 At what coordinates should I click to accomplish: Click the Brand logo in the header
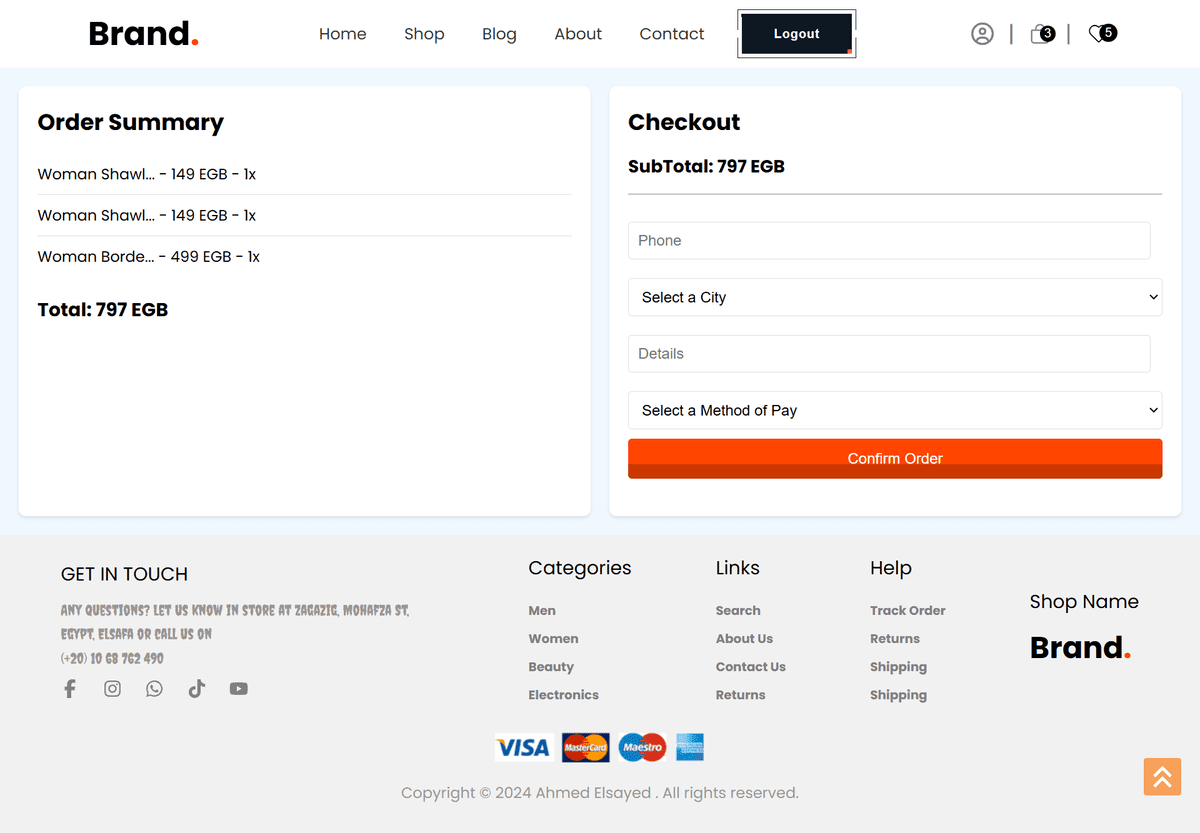[144, 34]
